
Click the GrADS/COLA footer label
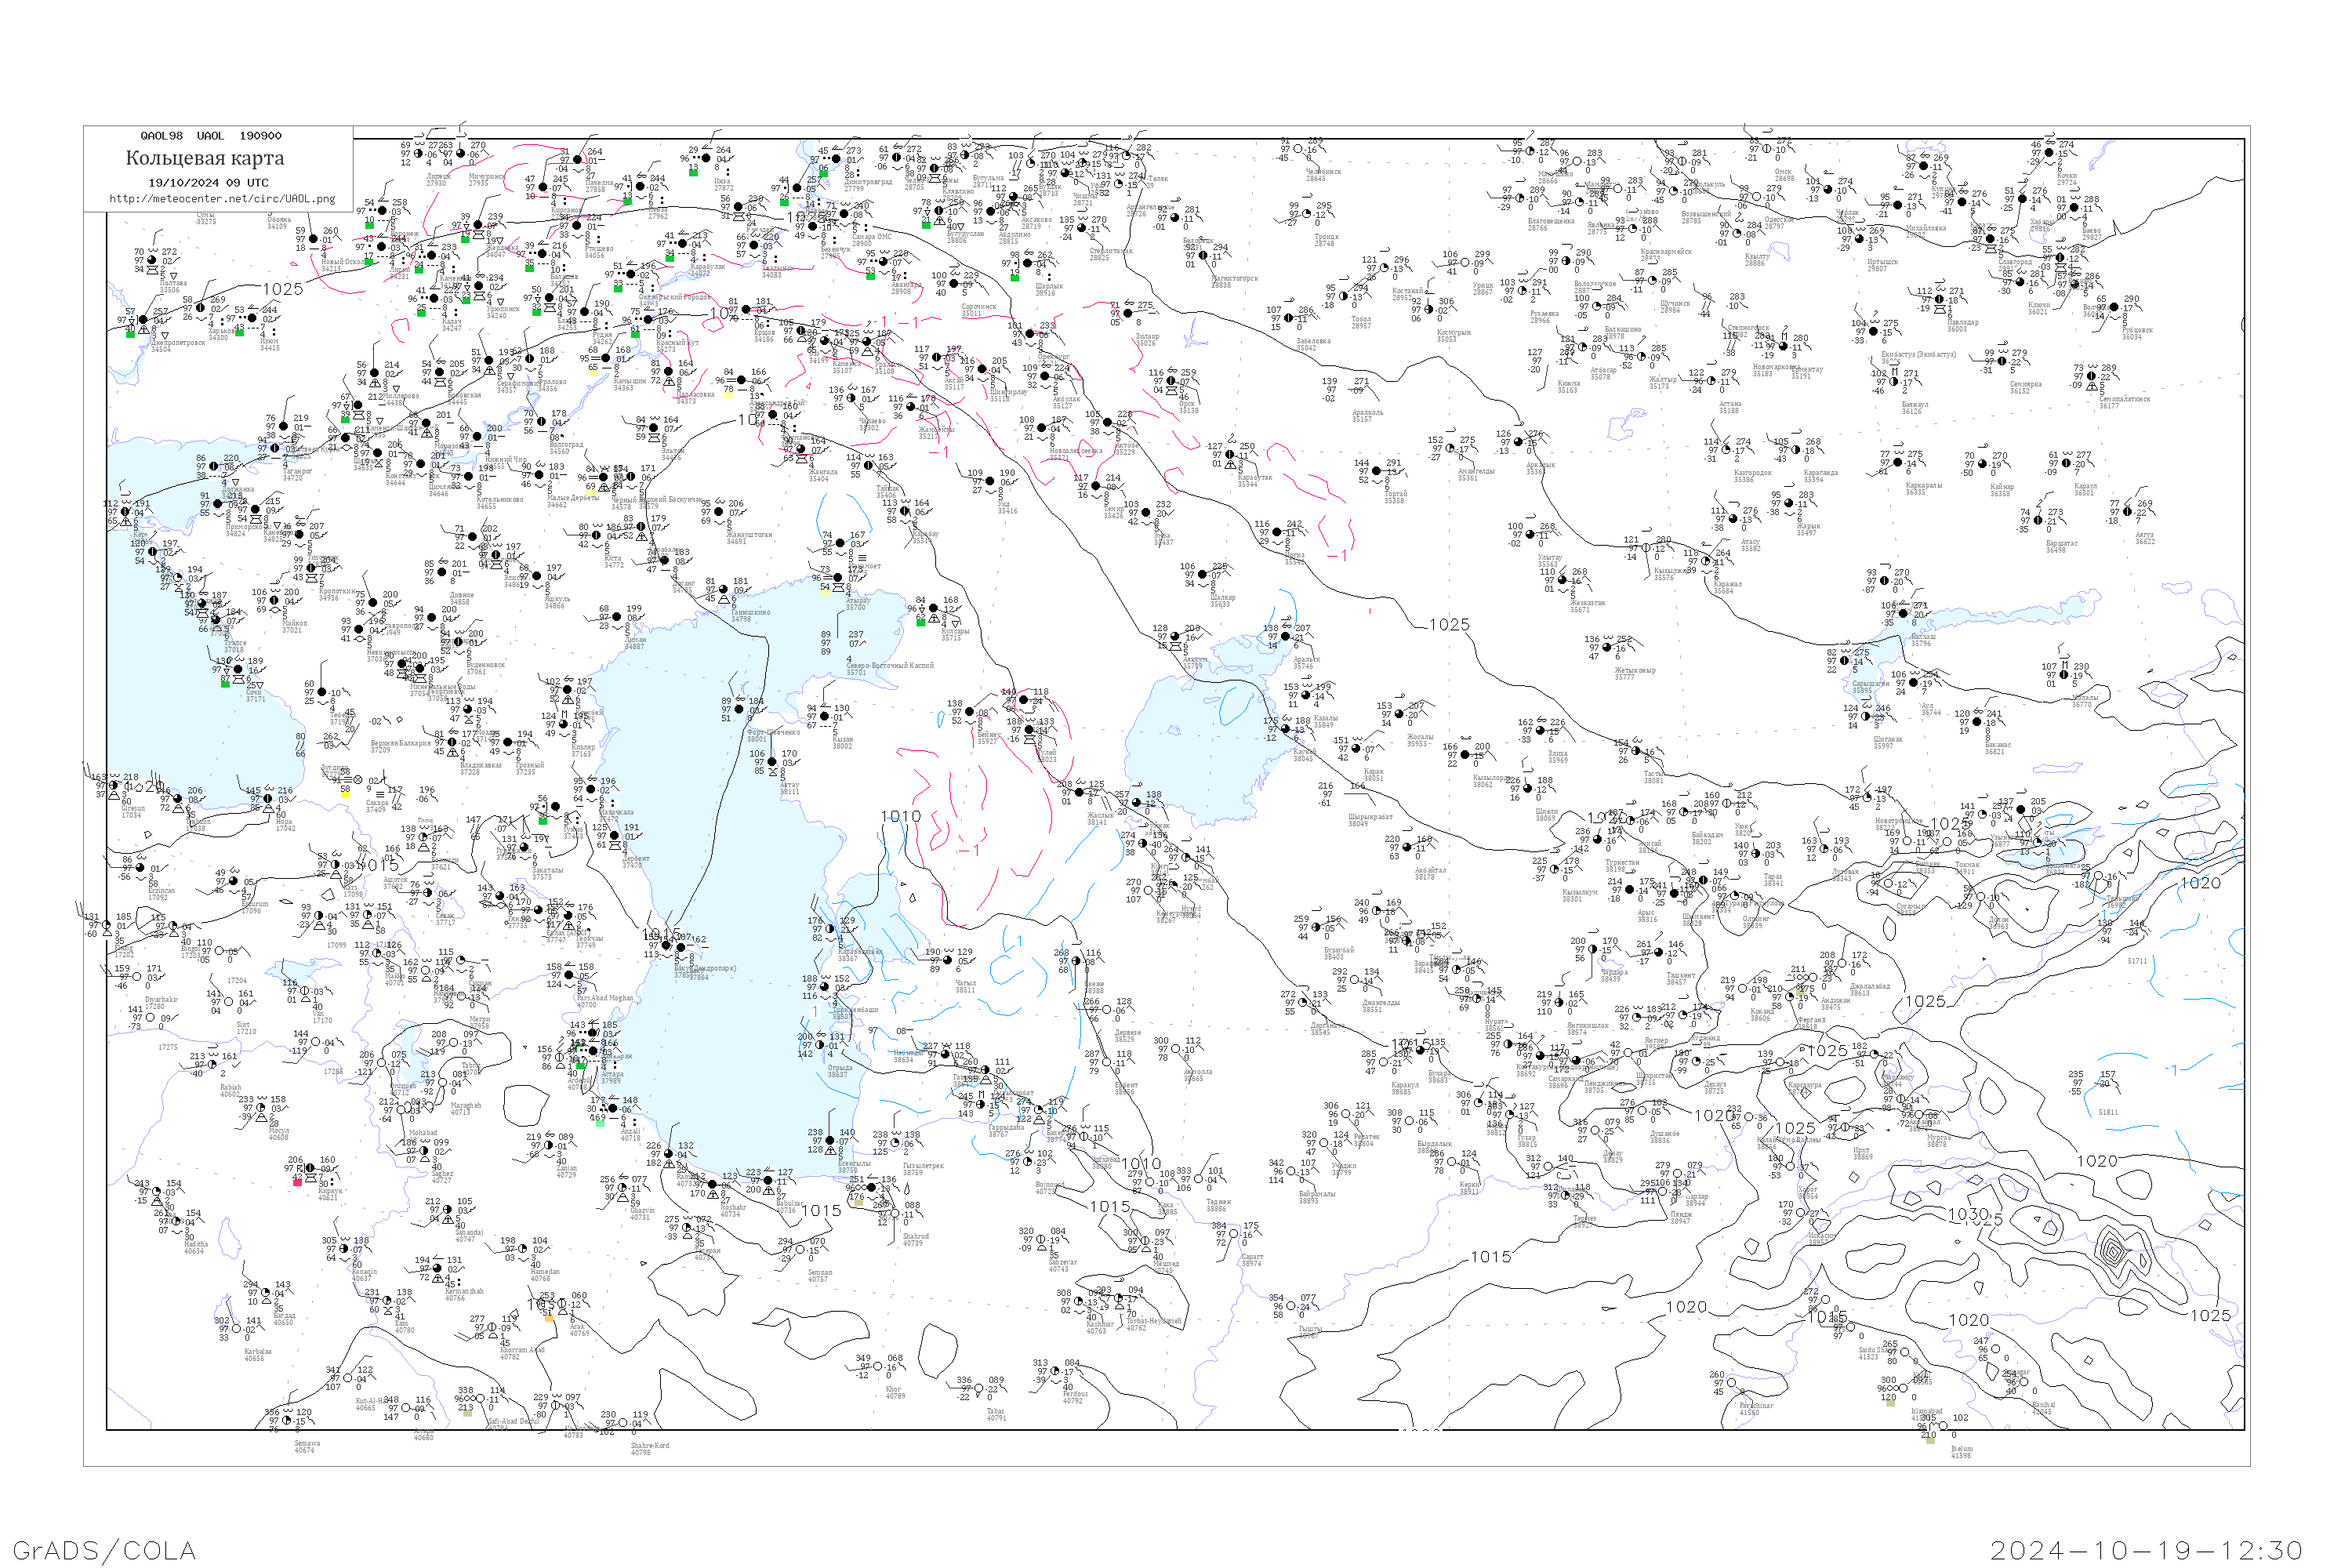(x=104, y=1550)
